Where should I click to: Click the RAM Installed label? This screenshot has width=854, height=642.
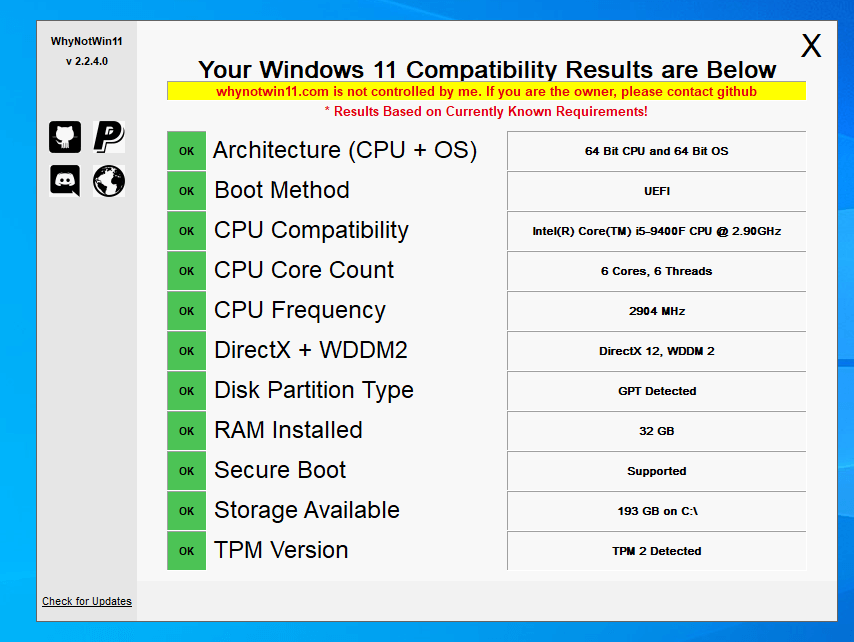pyautogui.click(x=288, y=430)
